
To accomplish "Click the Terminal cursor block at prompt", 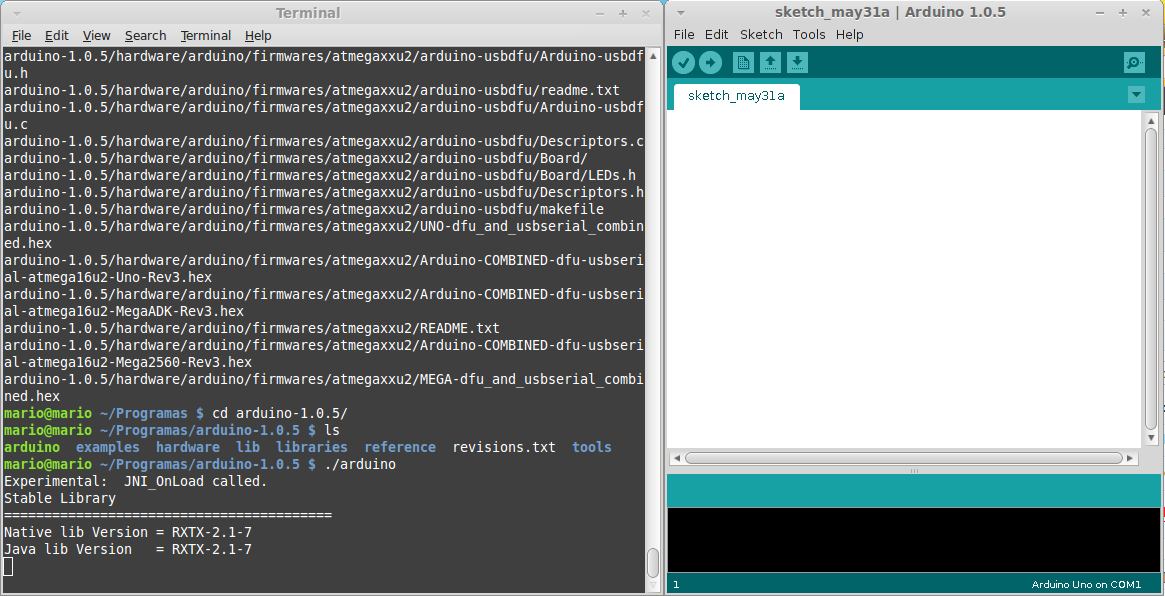I will point(8,567).
